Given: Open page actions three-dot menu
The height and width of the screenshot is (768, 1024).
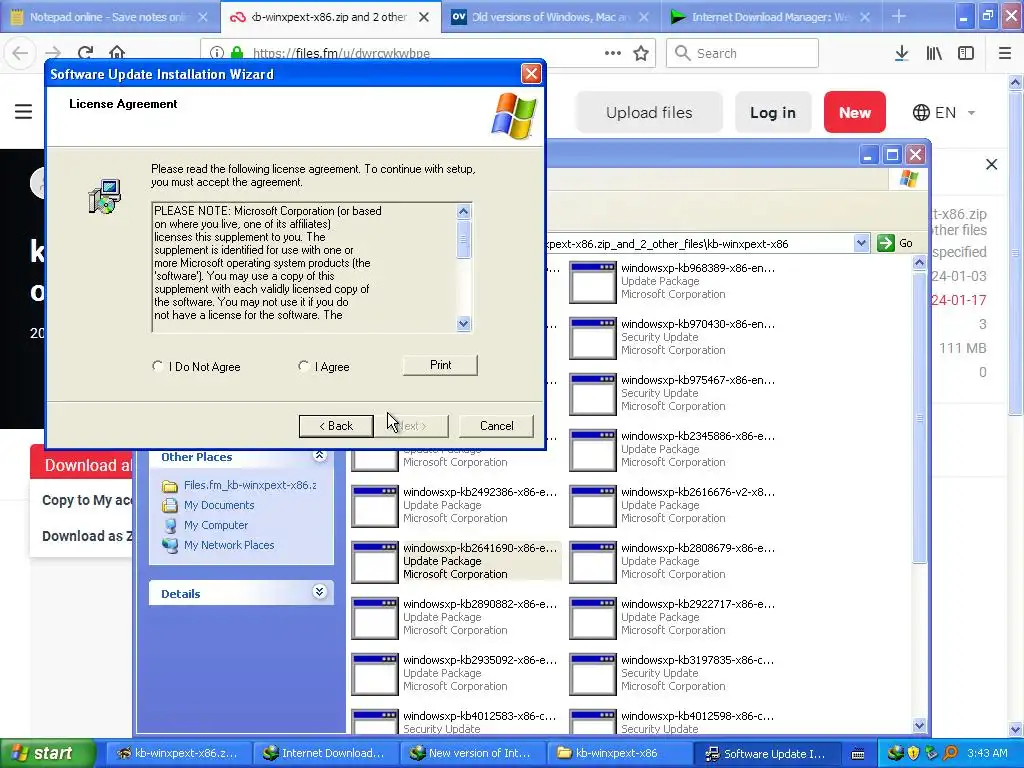Looking at the screenshot, I should pos(613,53).
